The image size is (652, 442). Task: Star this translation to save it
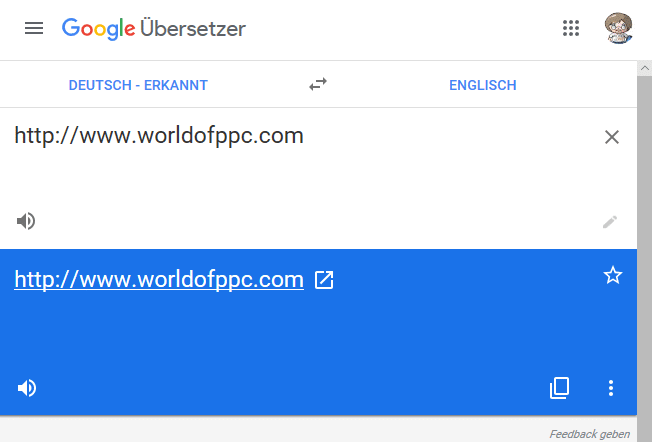point(612,276)
